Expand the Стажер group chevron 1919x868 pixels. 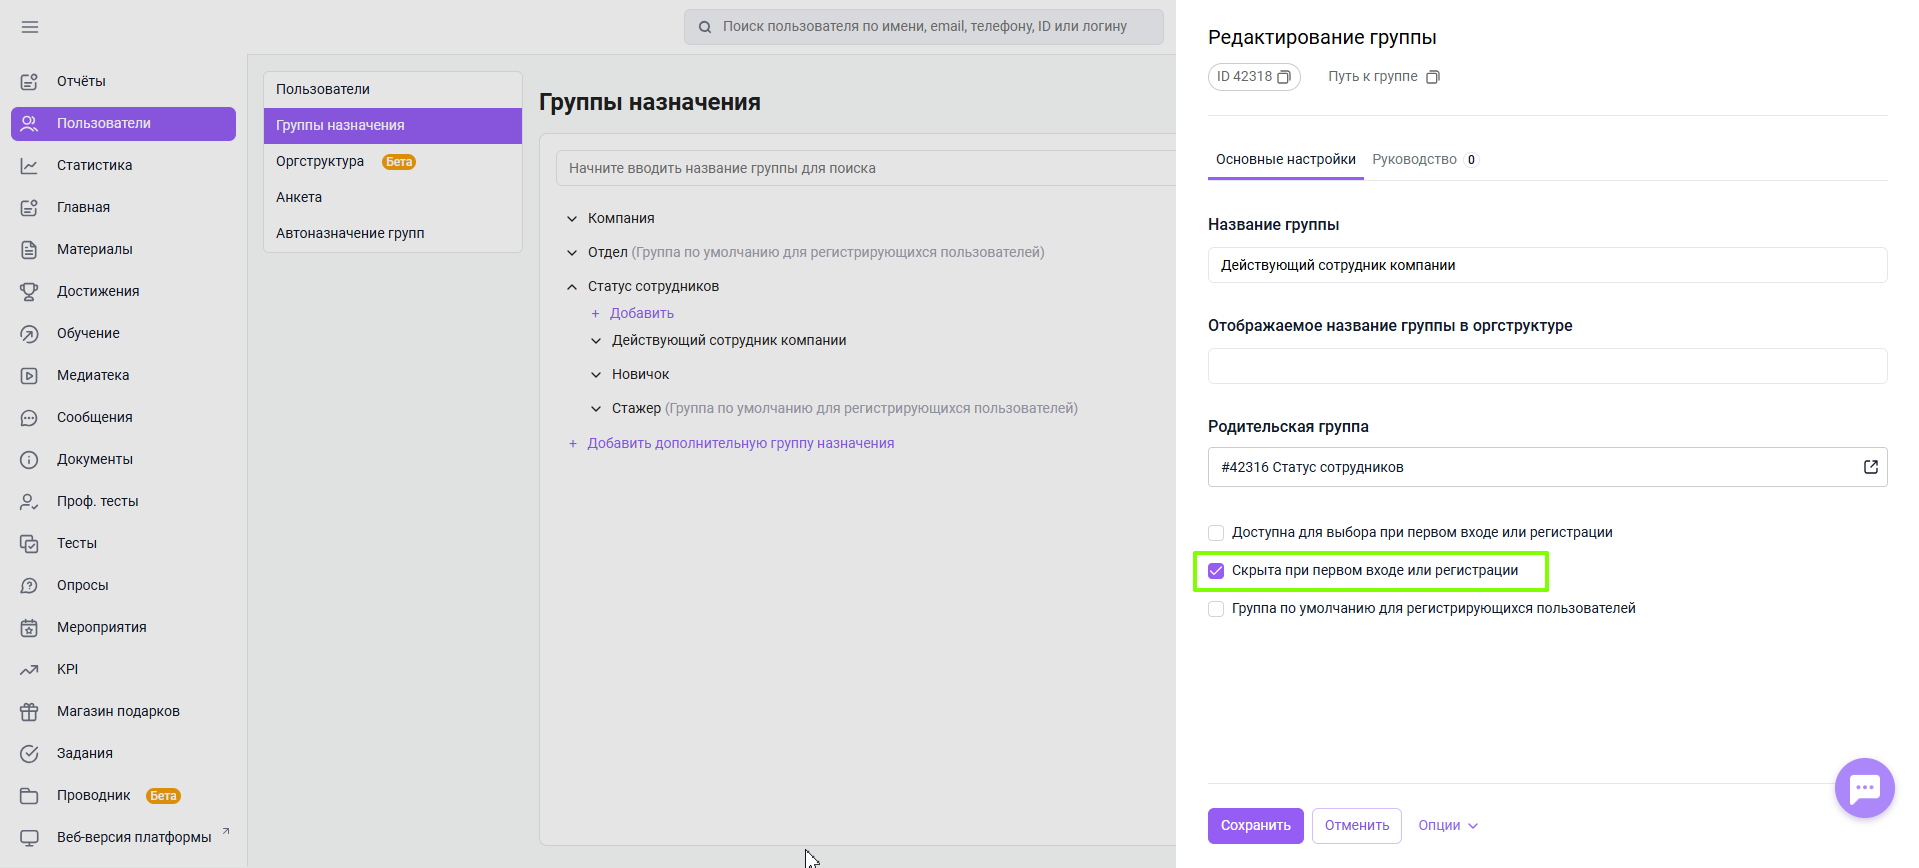point(596,409)
